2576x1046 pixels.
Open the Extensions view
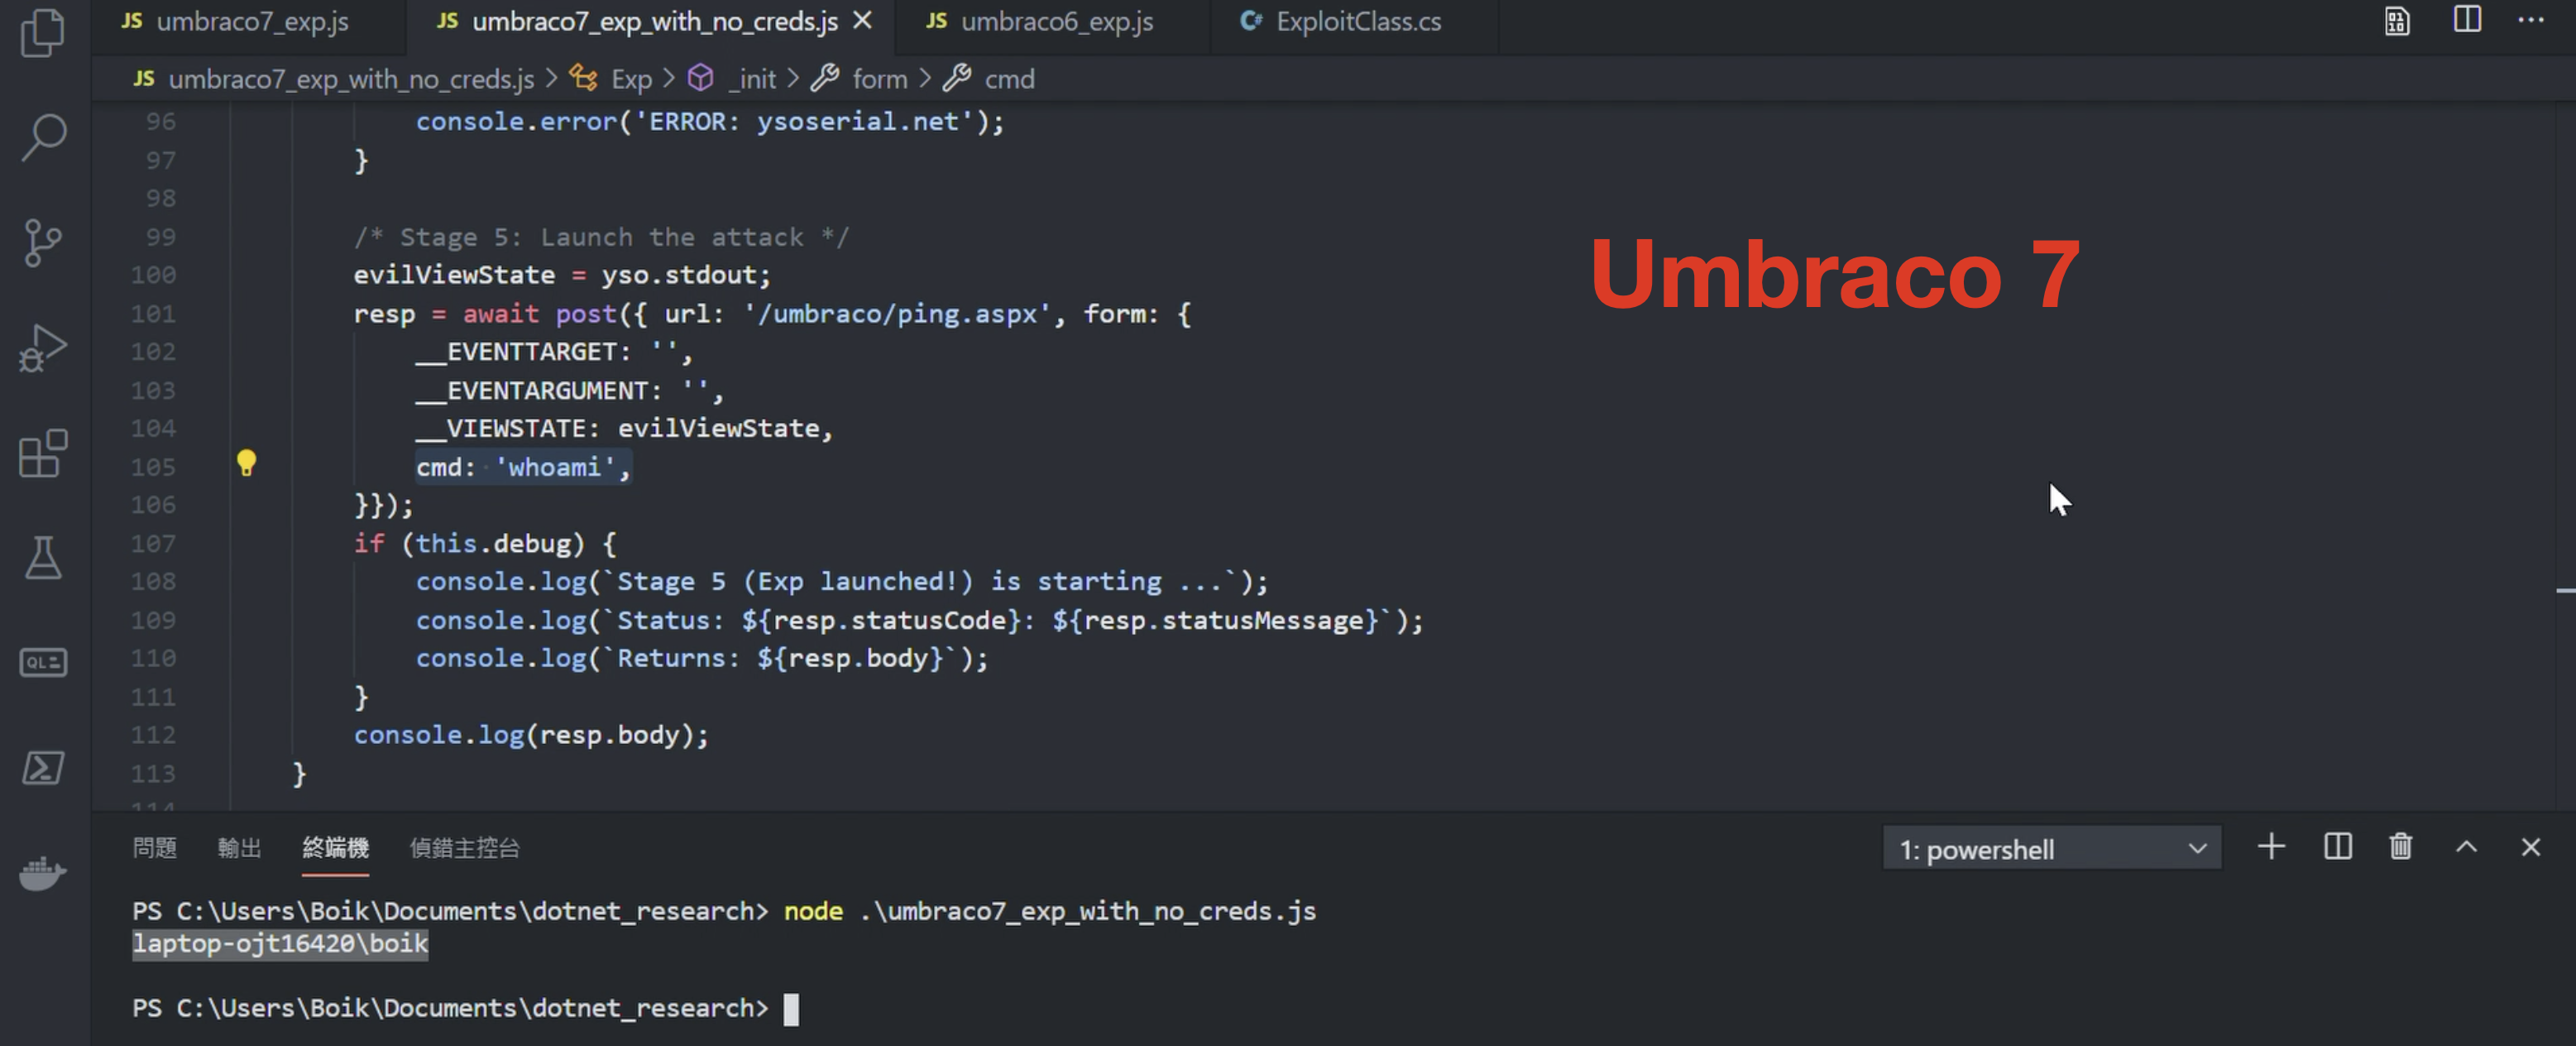tap(43, 454)
